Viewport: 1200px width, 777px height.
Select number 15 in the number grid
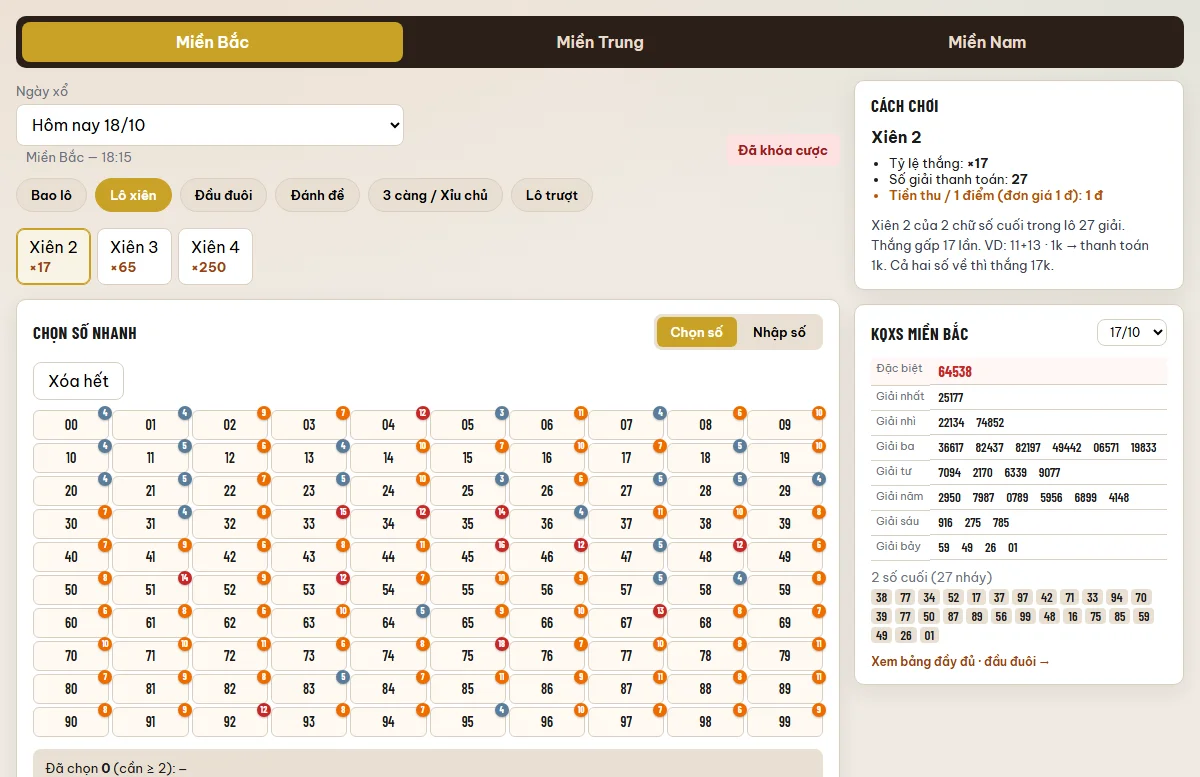(x=468, y=458)
